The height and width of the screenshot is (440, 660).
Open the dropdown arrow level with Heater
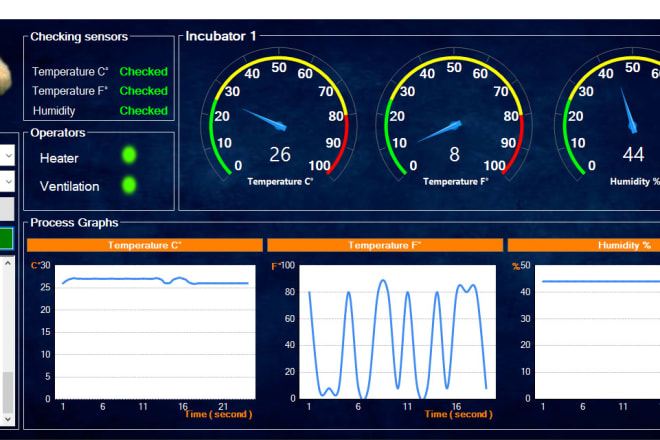point(8,156)
